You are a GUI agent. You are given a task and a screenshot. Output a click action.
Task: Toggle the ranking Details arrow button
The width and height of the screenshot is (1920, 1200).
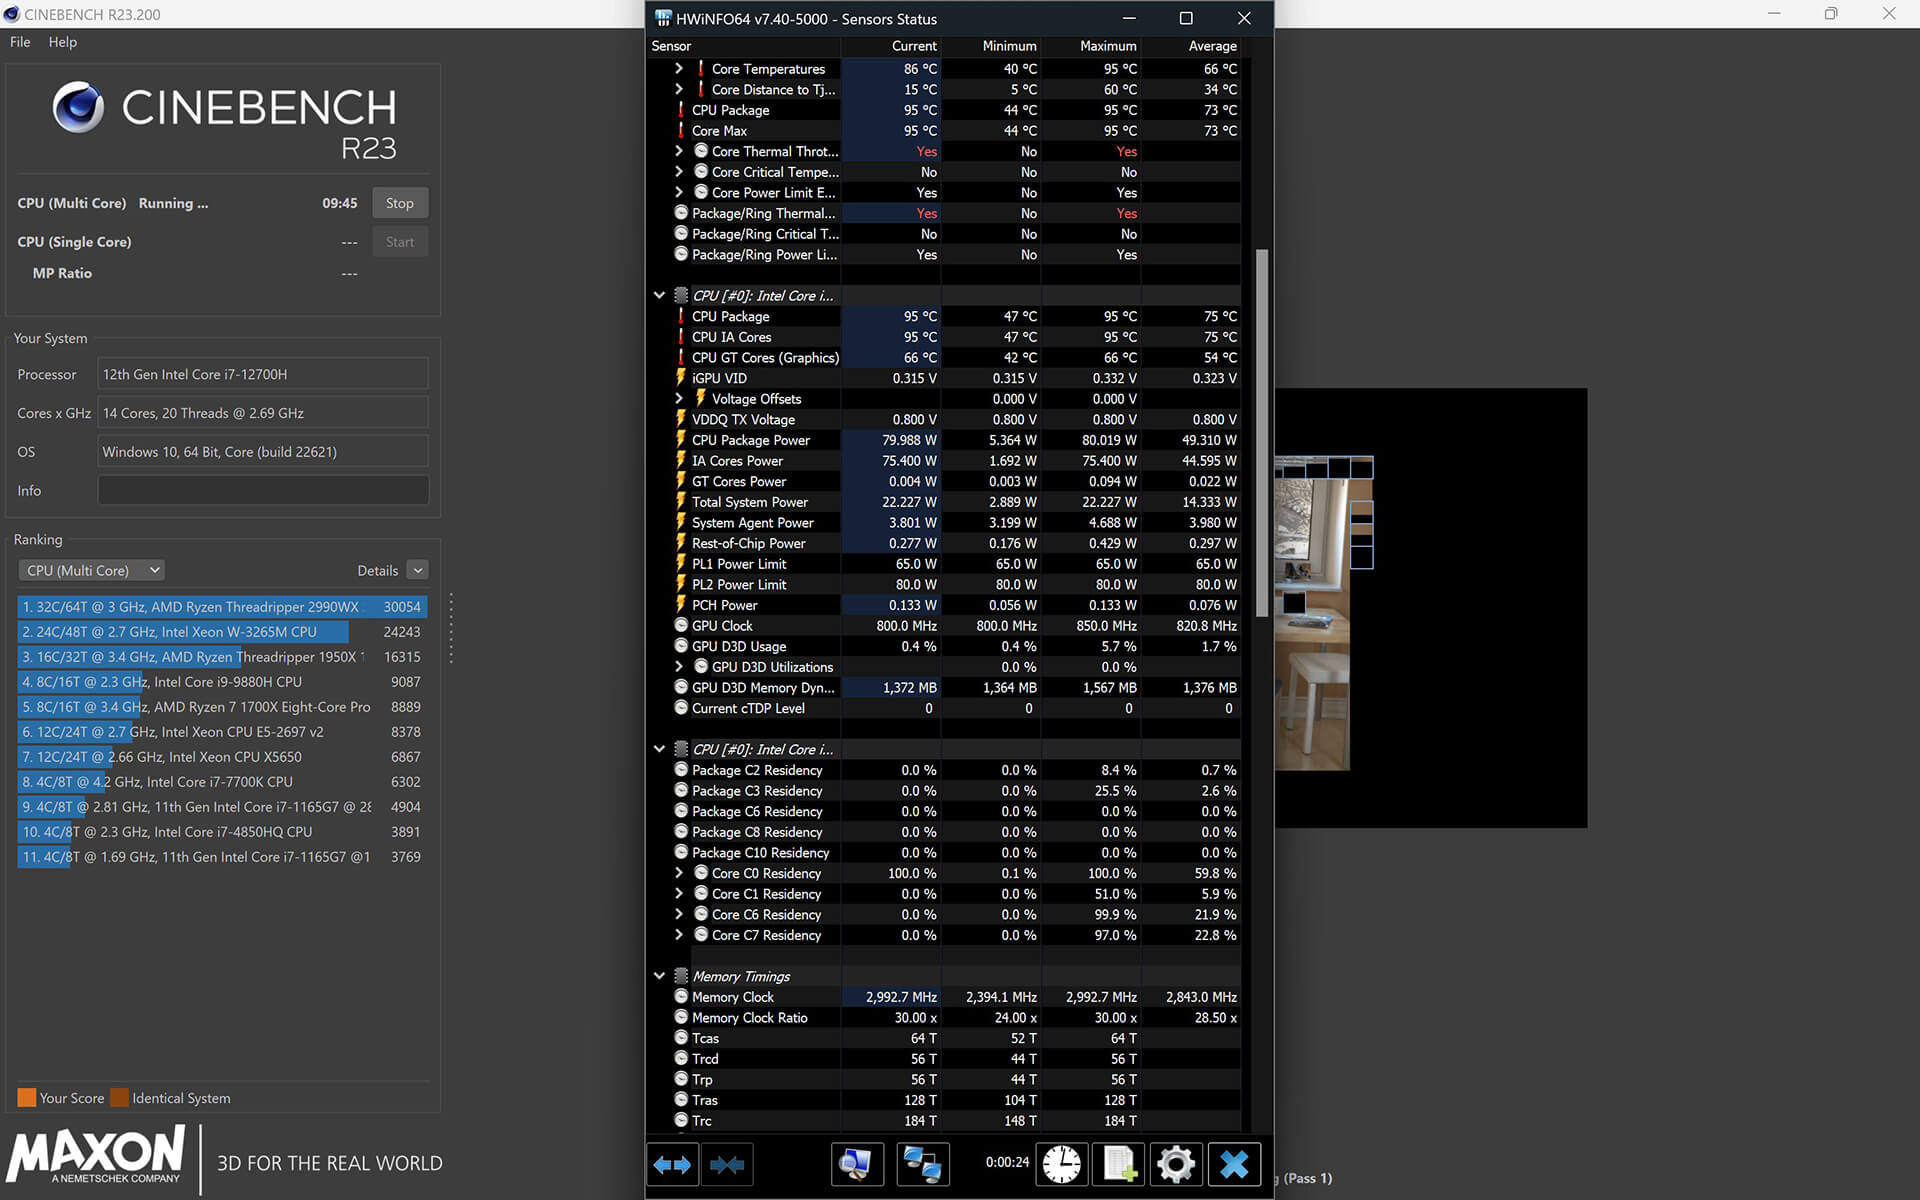[418, 570]
